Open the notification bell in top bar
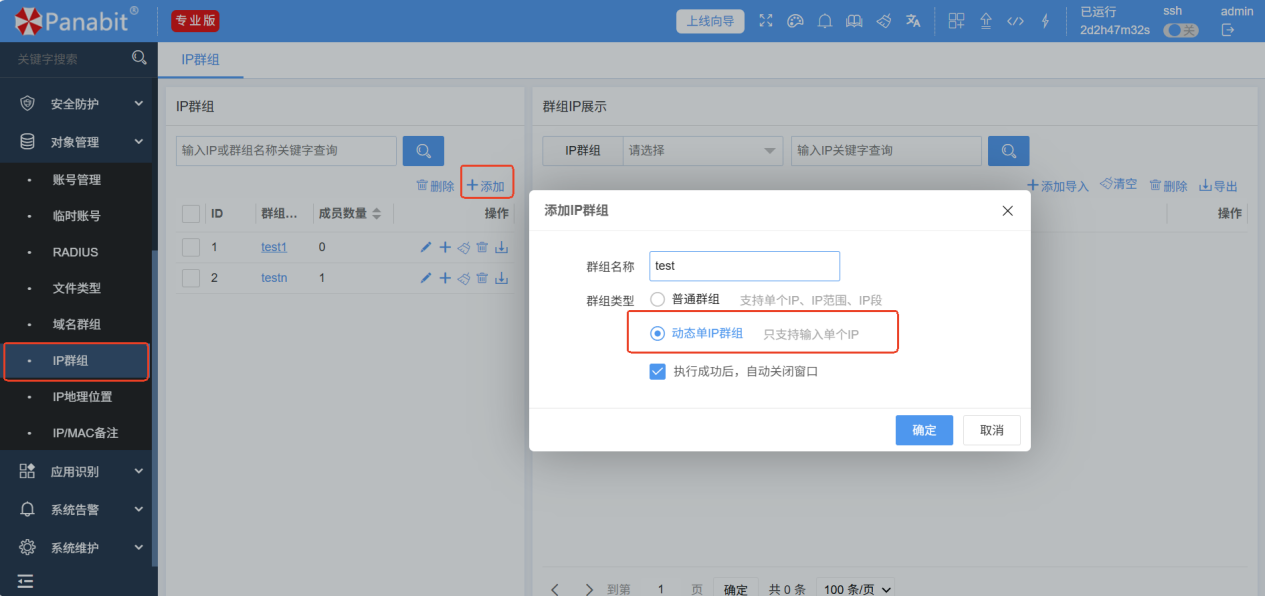This screenshot has width=1265, height=596. [825, 21]
